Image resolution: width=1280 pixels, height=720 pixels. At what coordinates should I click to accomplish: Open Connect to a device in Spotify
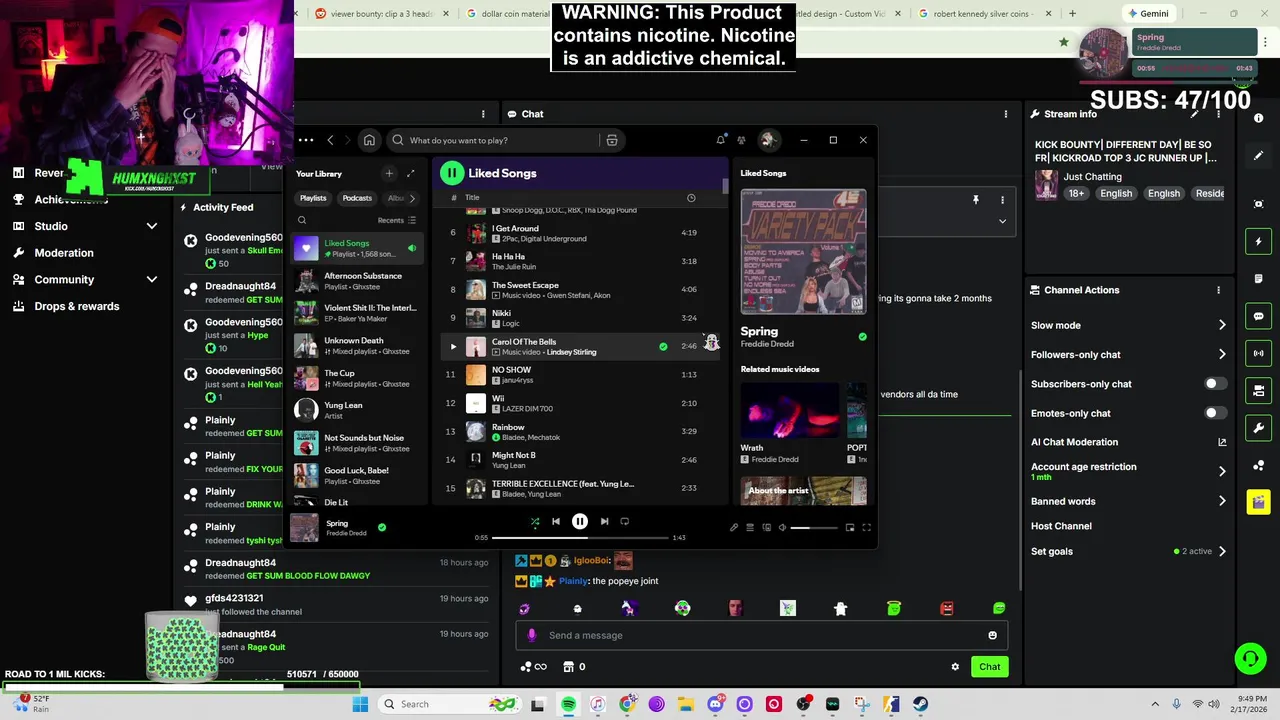pyautogui.click(x=767, y=527)
